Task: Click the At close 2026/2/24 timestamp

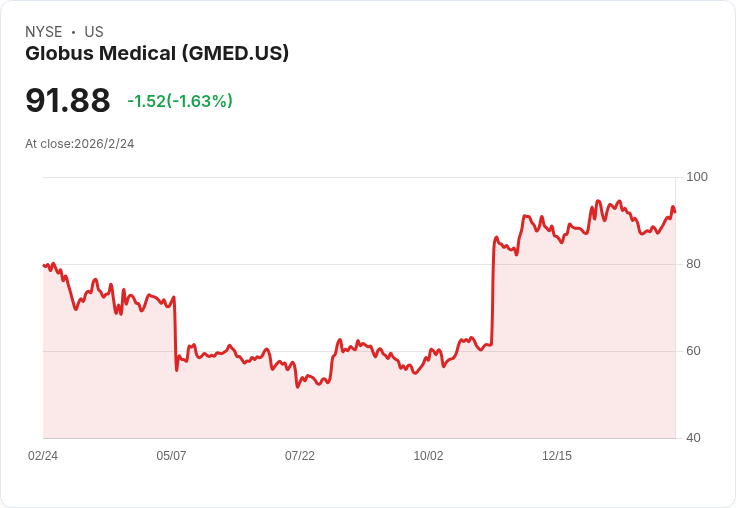Action: (80, 143)
